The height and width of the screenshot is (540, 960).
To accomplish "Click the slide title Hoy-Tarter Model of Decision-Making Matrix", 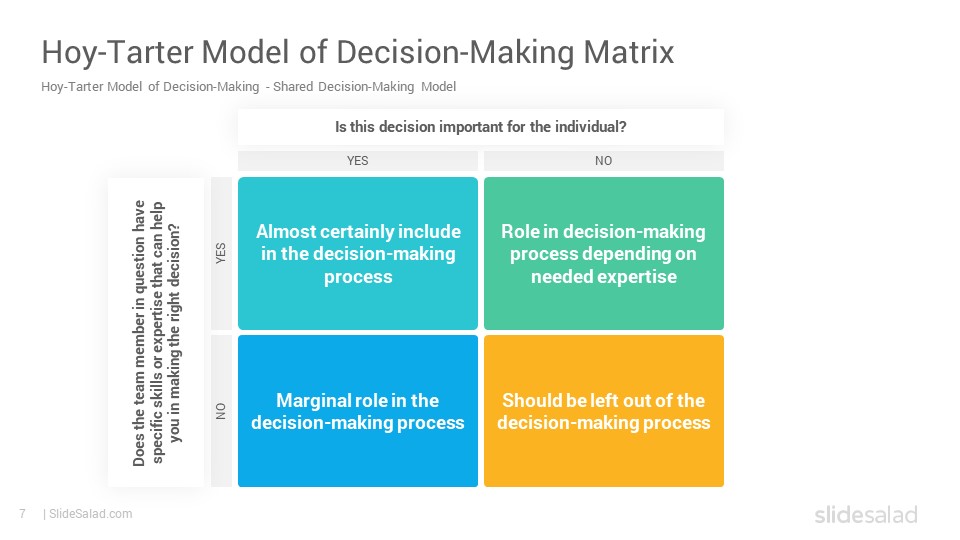I will click(x=358, y=51).
